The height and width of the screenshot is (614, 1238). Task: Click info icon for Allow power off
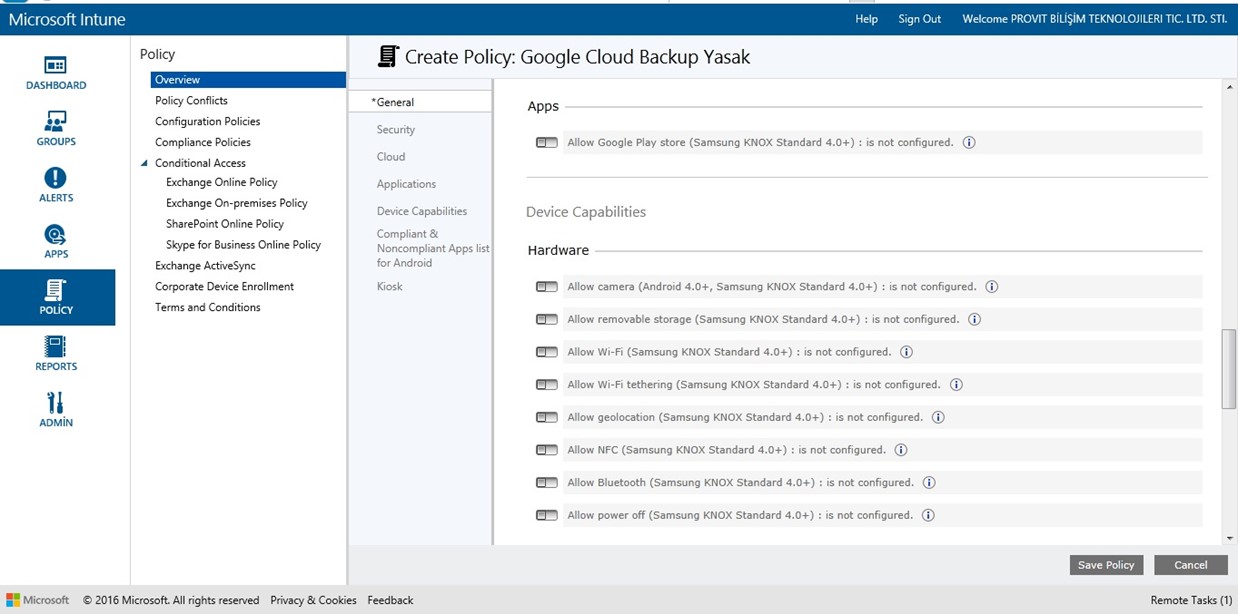click(928, 515)
